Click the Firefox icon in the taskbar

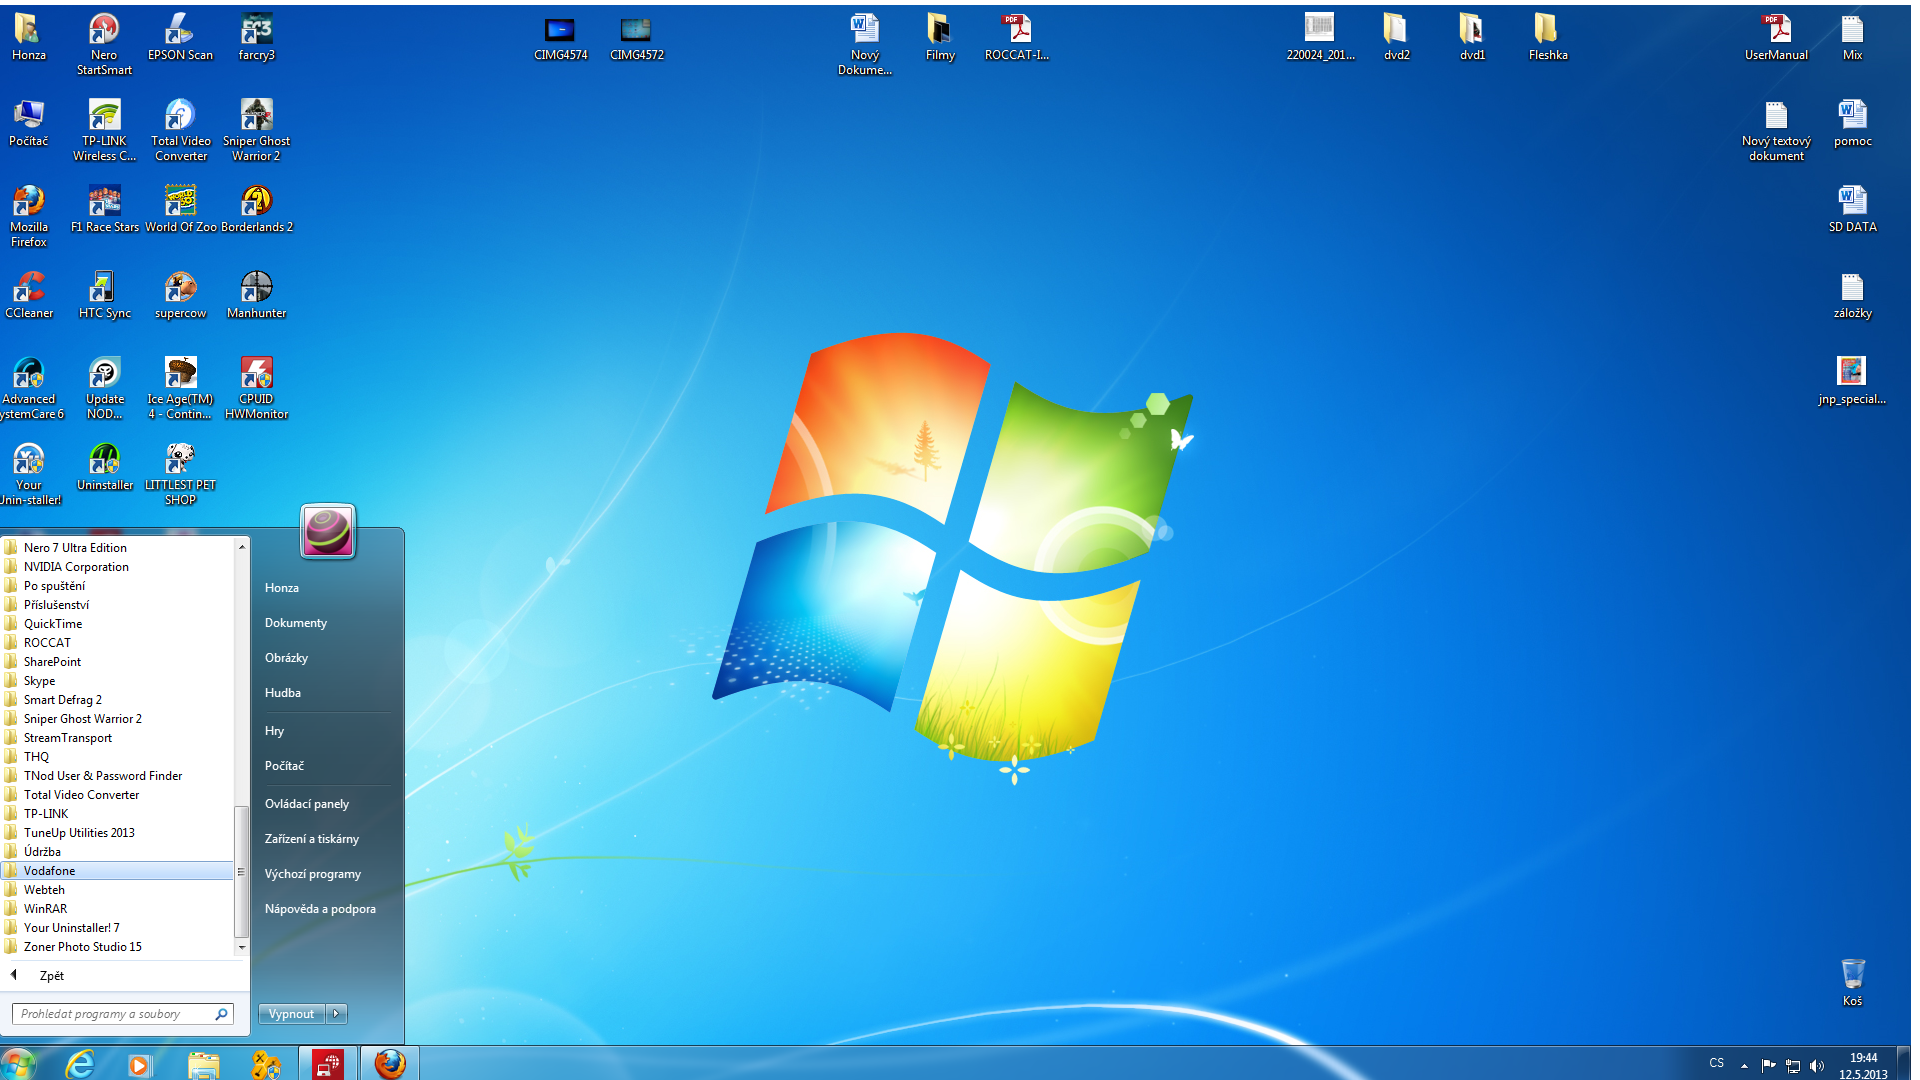point(390,1064)
